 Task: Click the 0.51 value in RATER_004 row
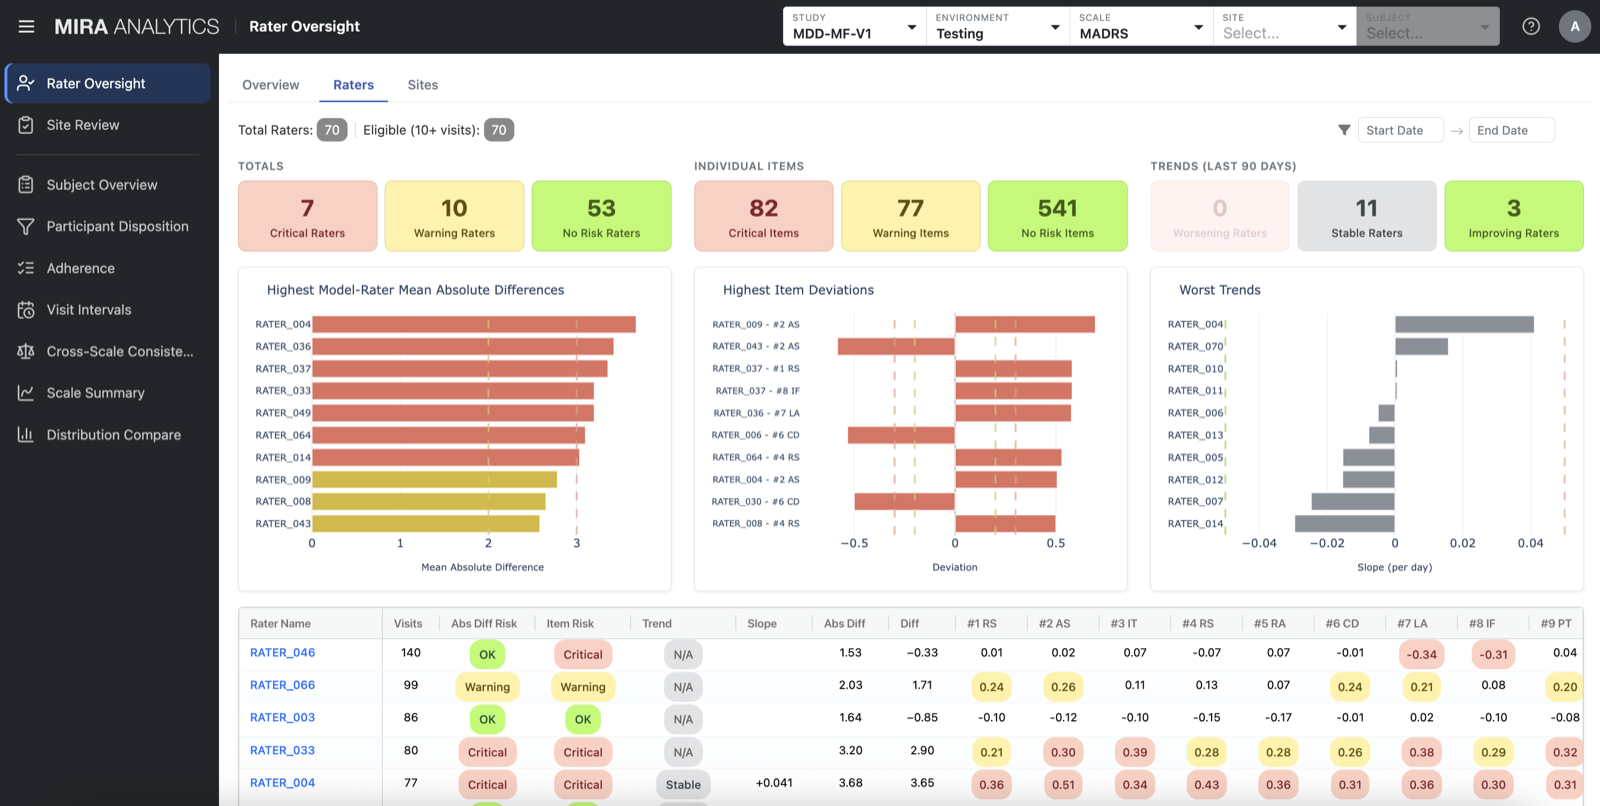click(1063, 785)
